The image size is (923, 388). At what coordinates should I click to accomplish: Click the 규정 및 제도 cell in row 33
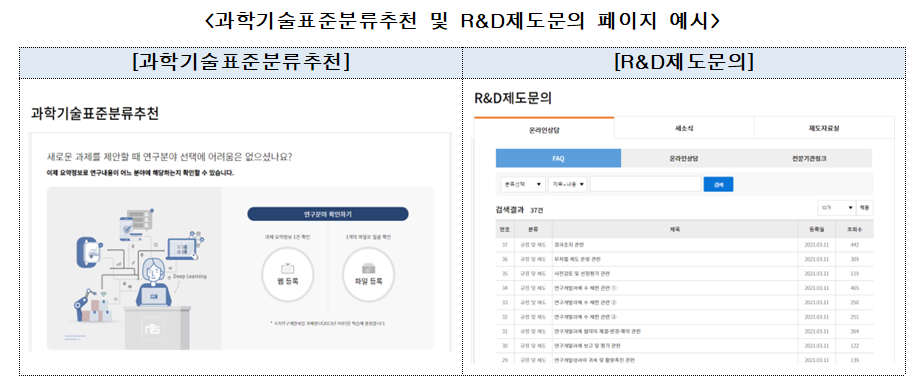pos(532,303)
